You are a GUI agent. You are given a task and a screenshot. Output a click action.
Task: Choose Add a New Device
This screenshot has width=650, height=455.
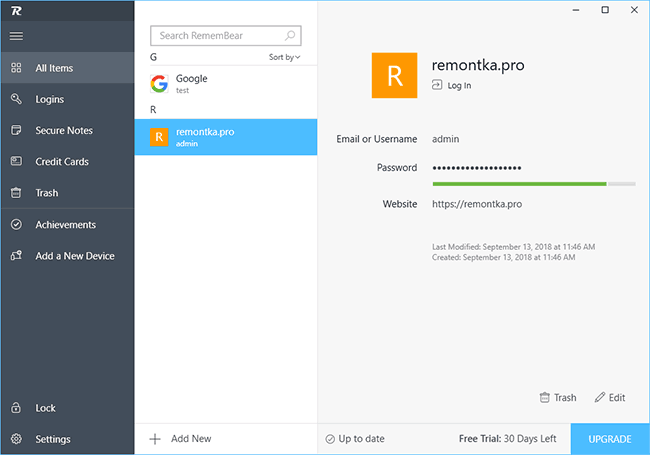pyautogui.click(x=67, y=256)
